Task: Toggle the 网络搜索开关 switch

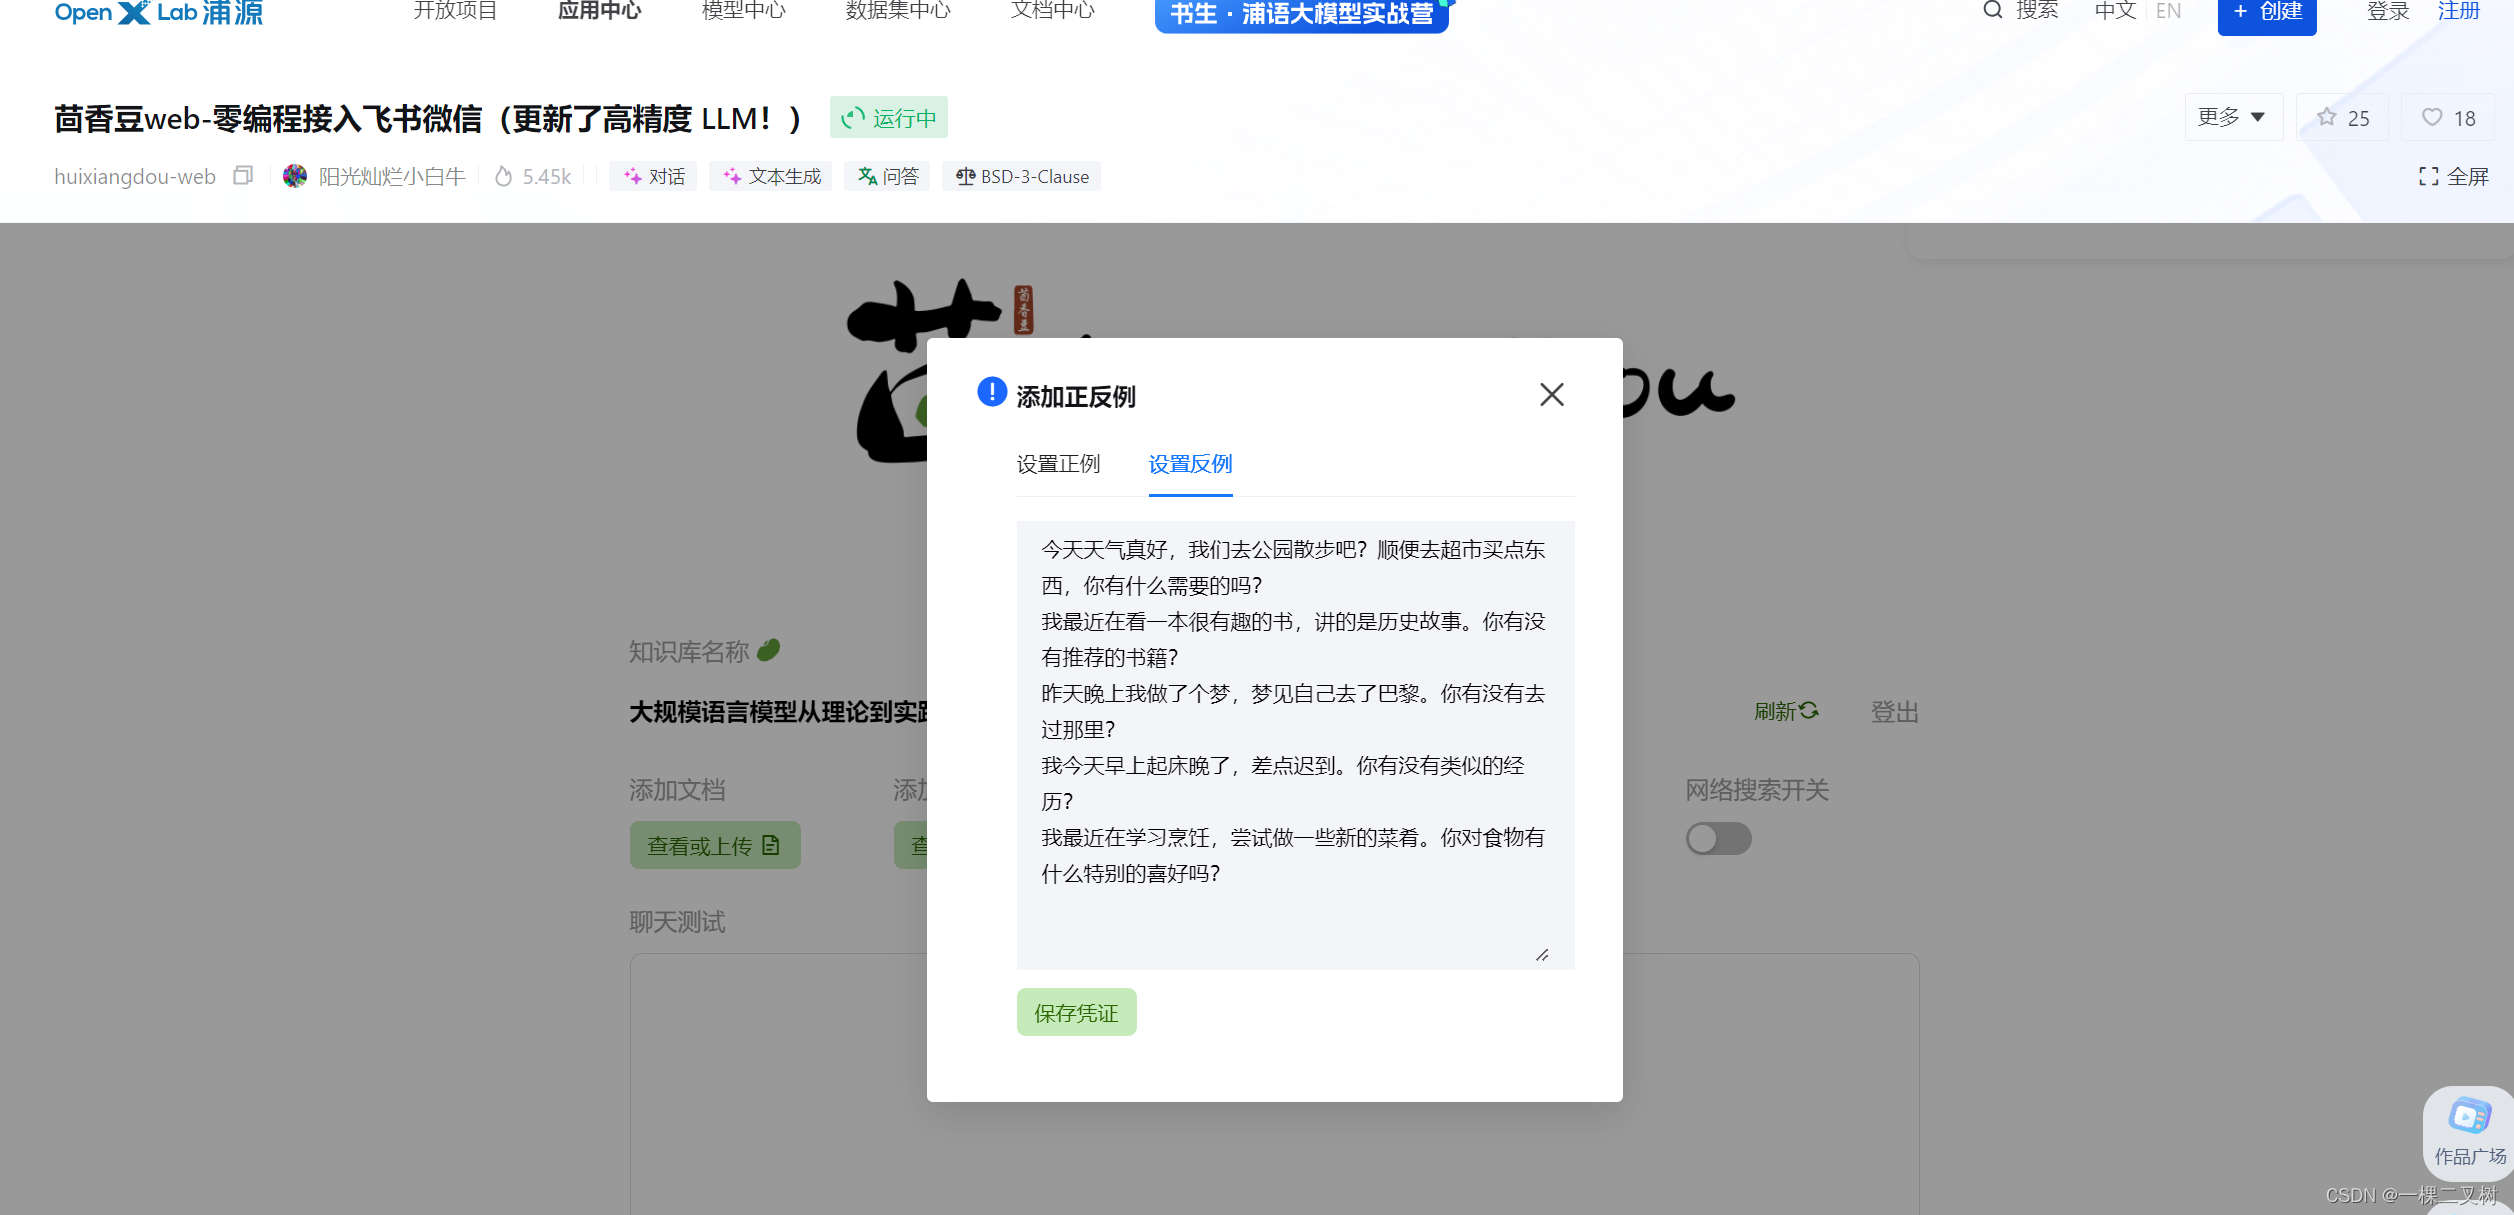Action: click(x=1718, y=838)
